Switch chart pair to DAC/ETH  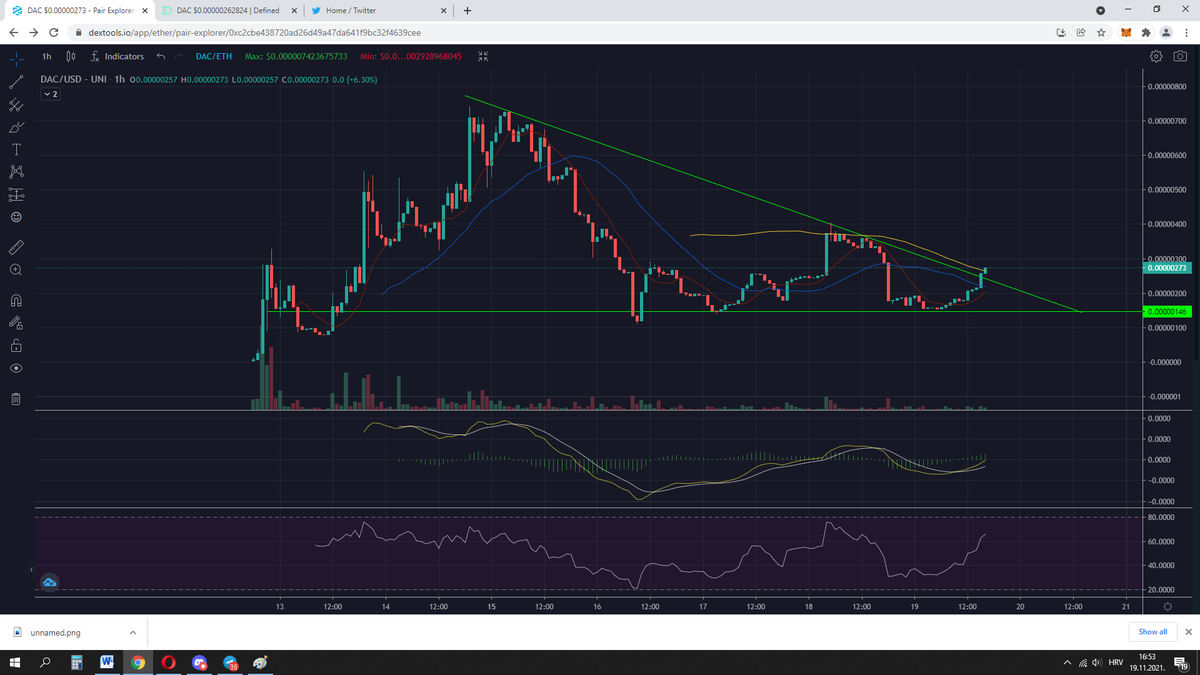(214, 56)
